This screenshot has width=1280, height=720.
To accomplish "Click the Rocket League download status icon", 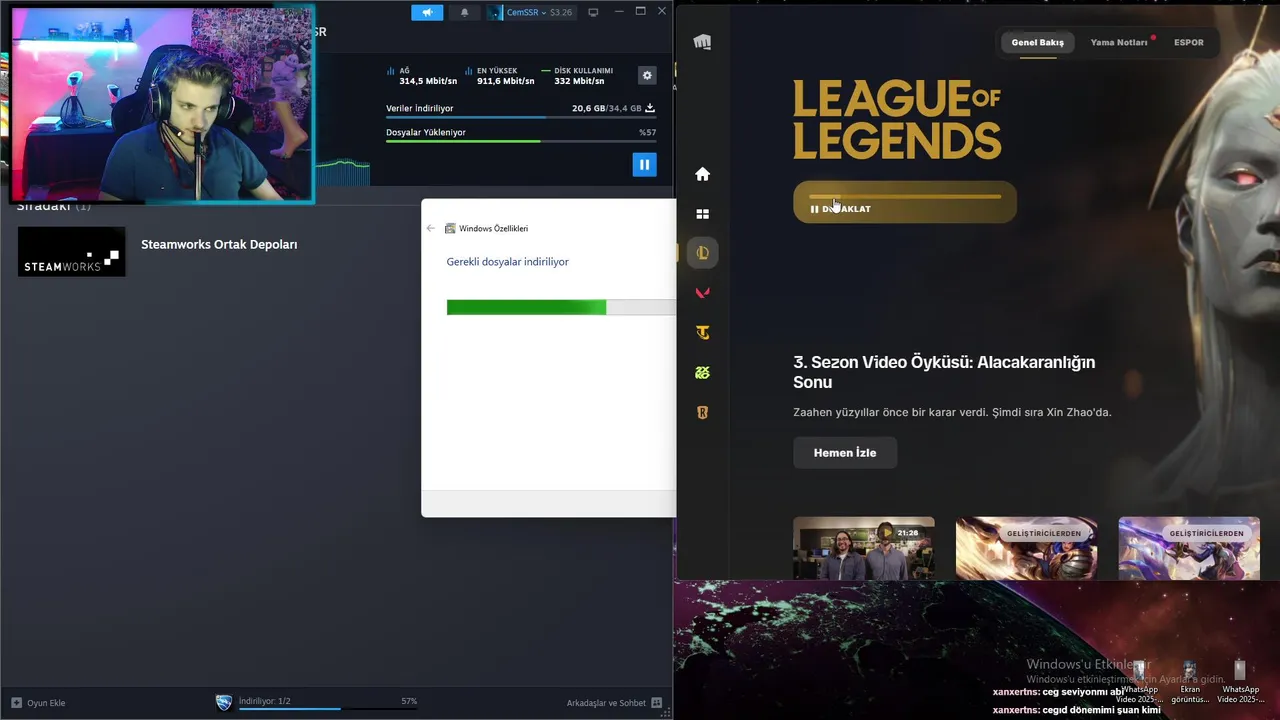I will point(224,702).
